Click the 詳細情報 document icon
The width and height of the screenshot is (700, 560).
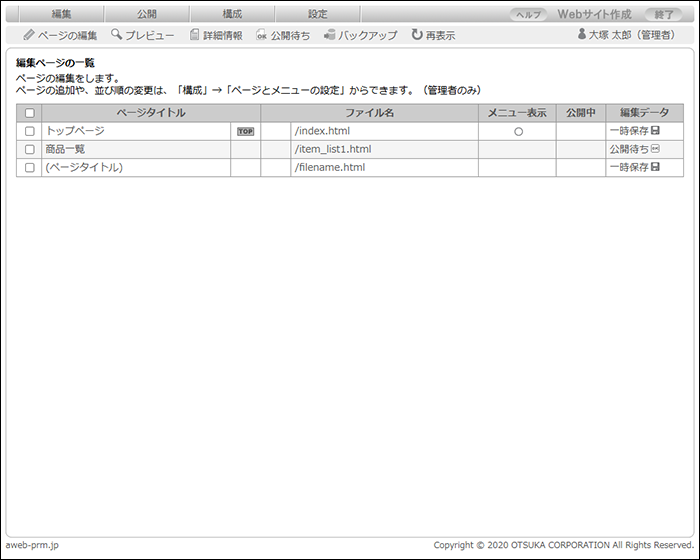pos(194,35)
